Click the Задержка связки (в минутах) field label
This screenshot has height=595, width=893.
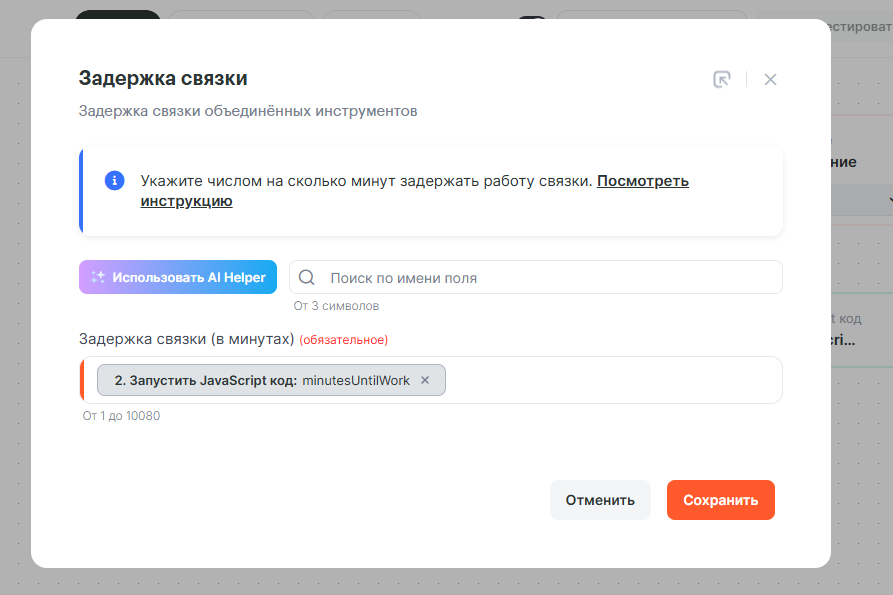tap(186, 339)
